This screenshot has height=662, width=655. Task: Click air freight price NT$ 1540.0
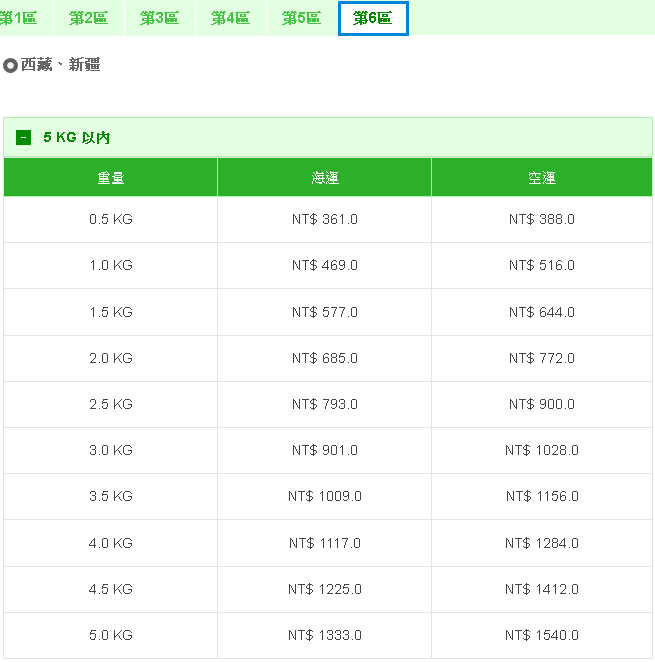[541, 635]
